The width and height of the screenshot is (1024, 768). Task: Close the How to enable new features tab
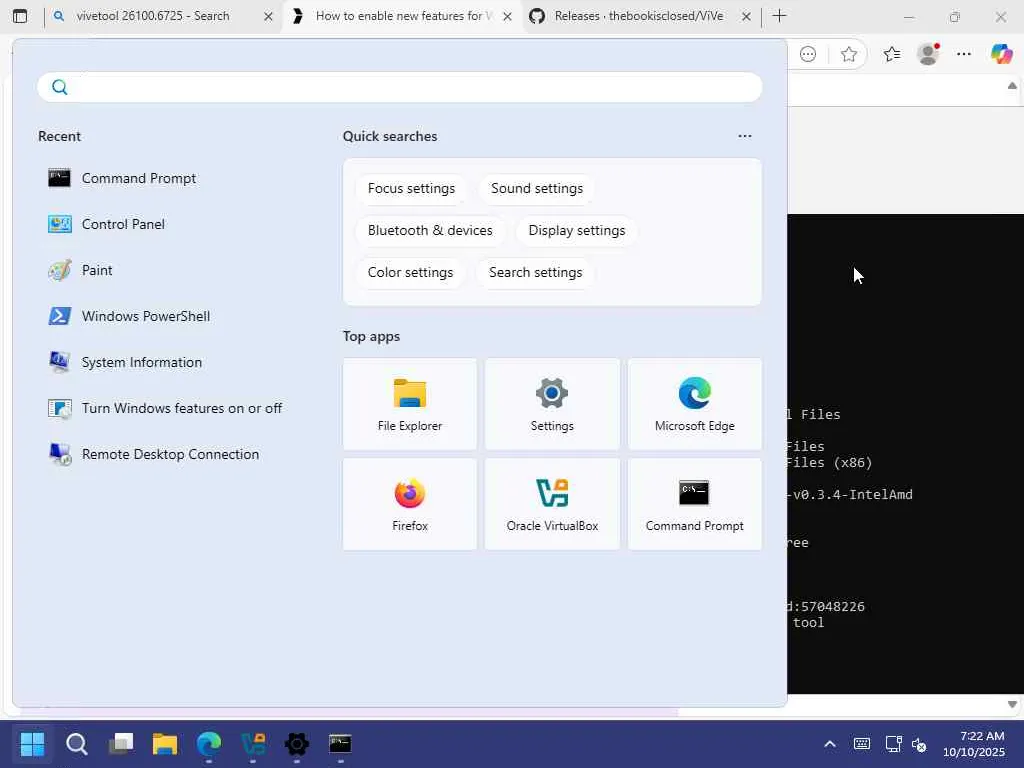tap(507, 16)
